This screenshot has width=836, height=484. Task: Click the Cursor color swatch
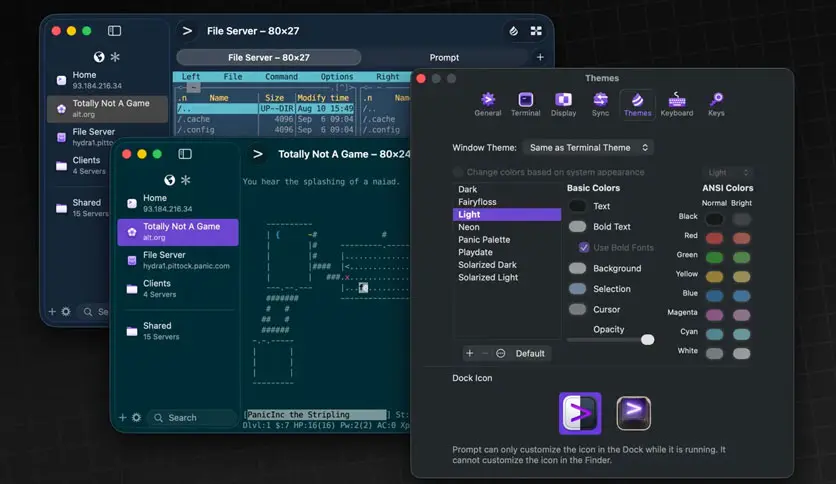point(577,309)
